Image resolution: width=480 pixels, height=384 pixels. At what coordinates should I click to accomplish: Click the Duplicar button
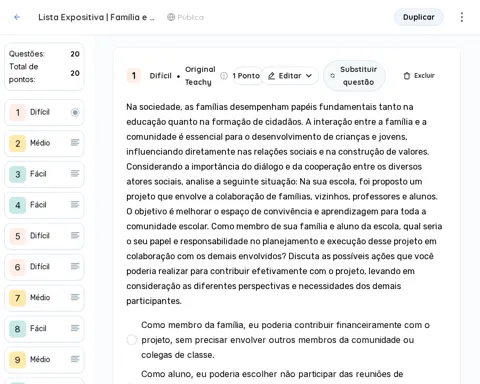pyautogui.click(x=419, y=17)
